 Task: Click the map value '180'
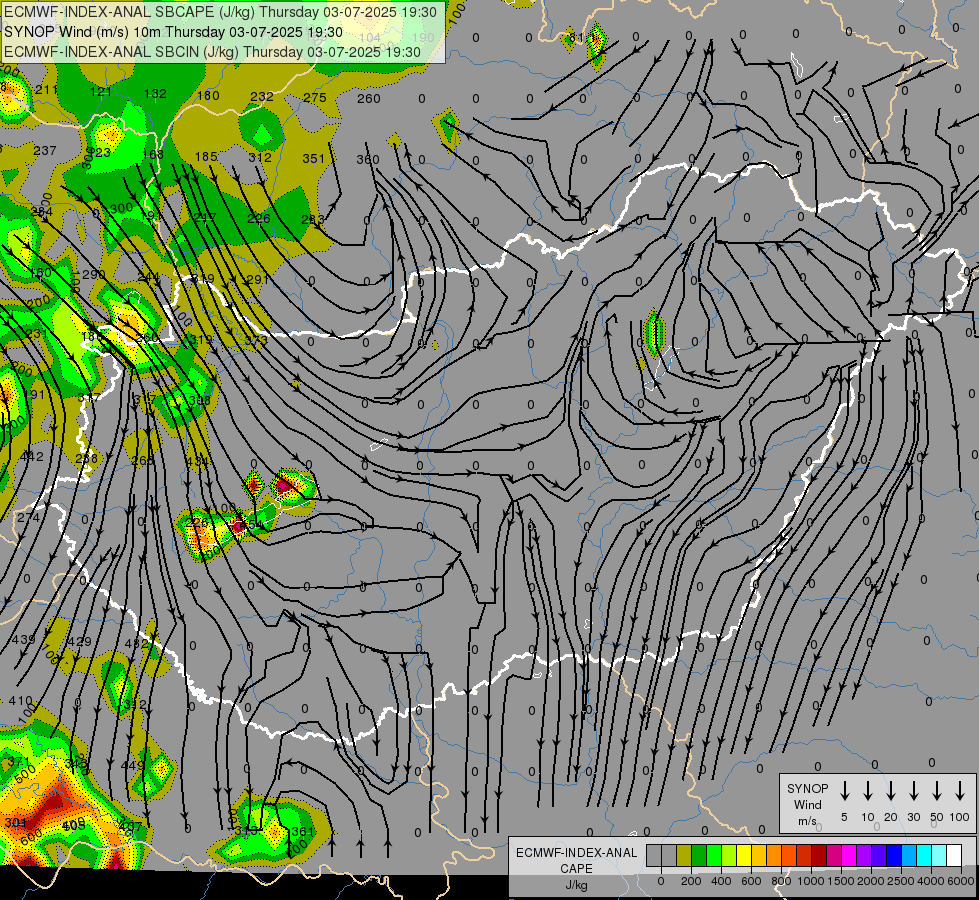pos(208,96)
